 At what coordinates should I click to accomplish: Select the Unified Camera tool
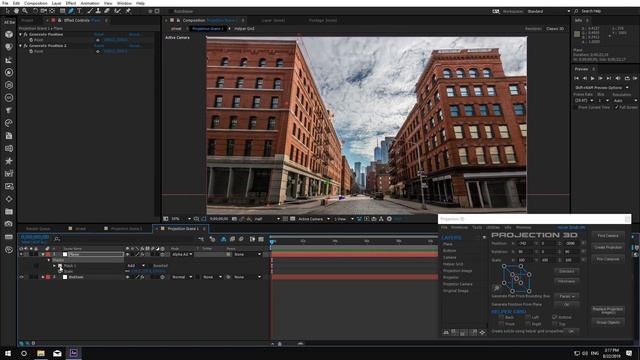(x=43, y=11)
